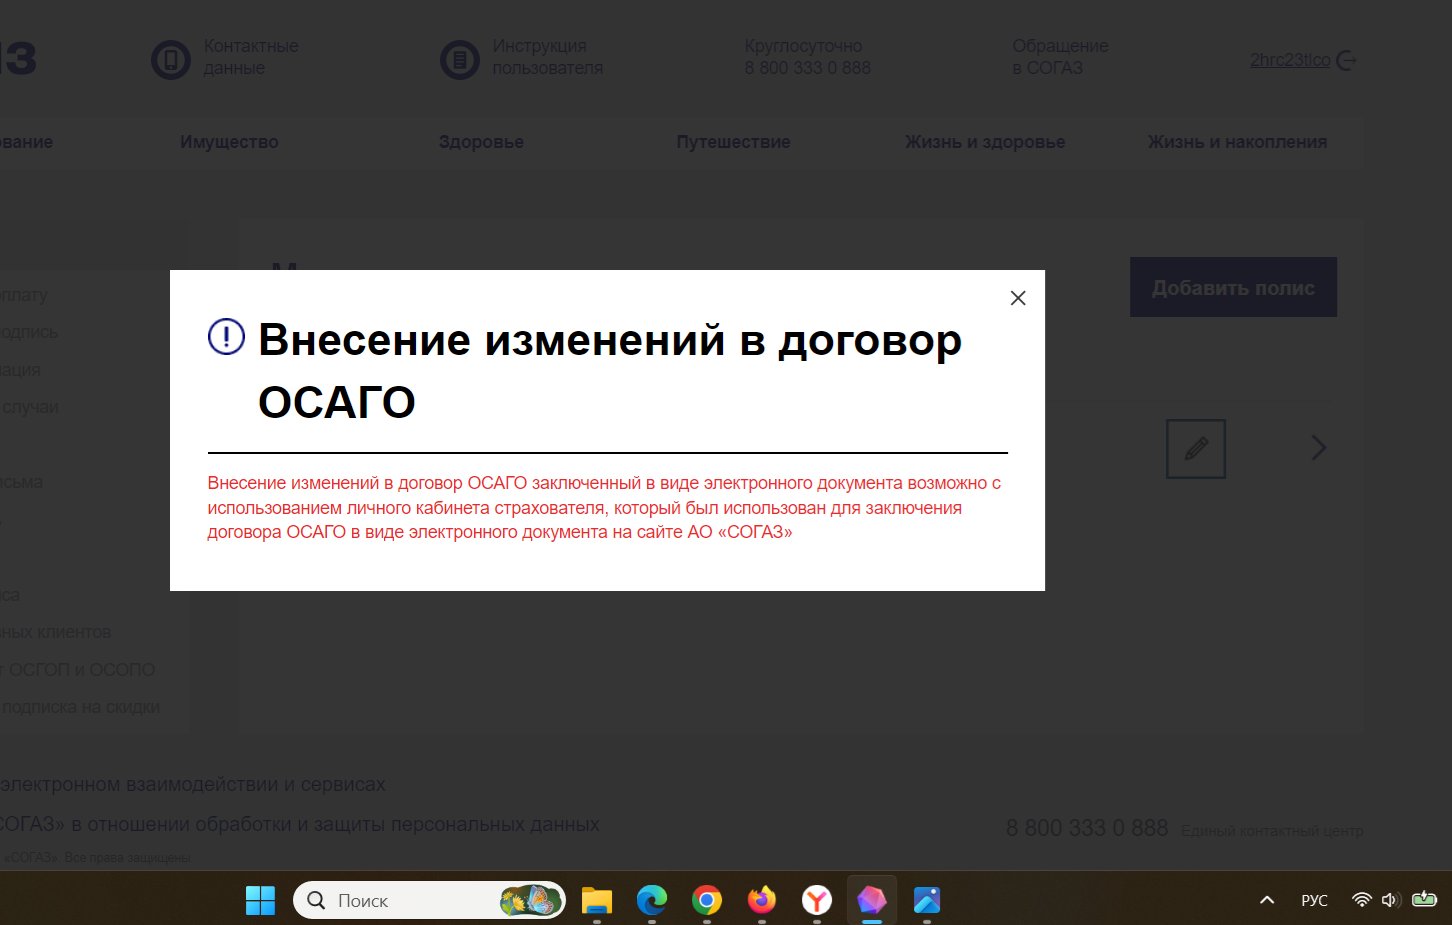Open File Explorer from taskbar
1452x925 pixels.
[x=597, y=900]
